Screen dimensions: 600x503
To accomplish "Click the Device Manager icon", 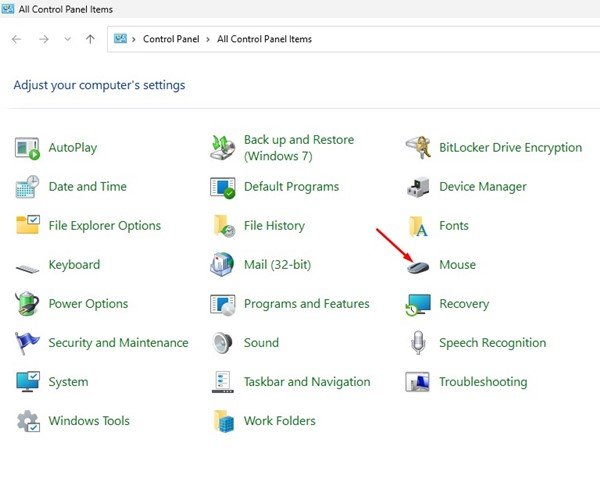I will pyautogui.click(x=418, y=187).
